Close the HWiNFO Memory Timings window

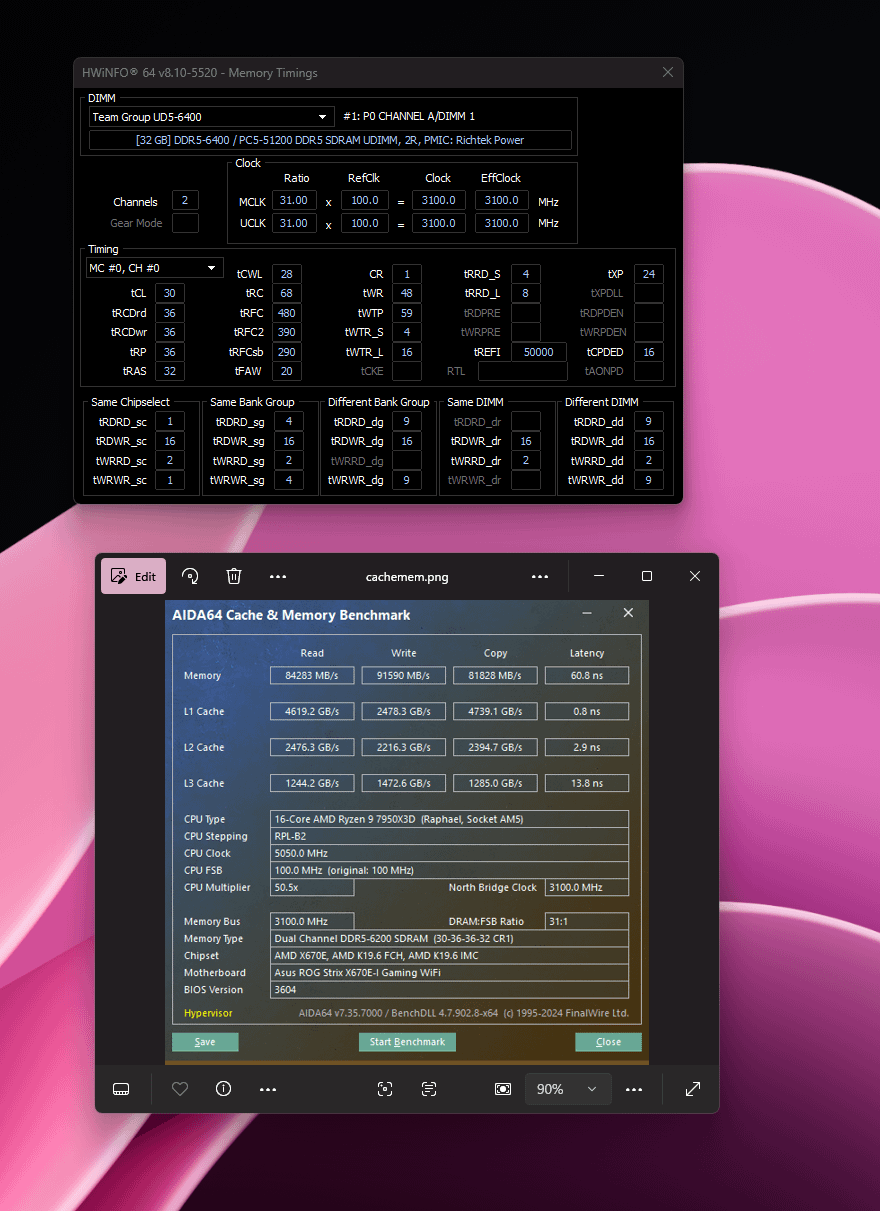pos(668,72)
